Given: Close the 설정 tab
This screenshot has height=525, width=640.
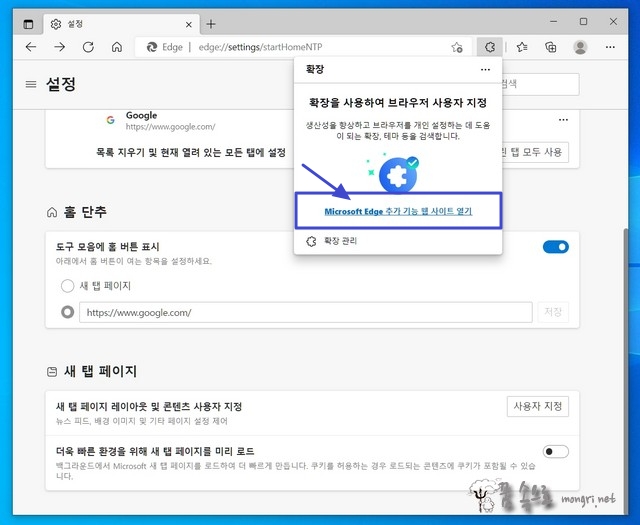Looking at the screenshot, I should (x=189, y=24).
